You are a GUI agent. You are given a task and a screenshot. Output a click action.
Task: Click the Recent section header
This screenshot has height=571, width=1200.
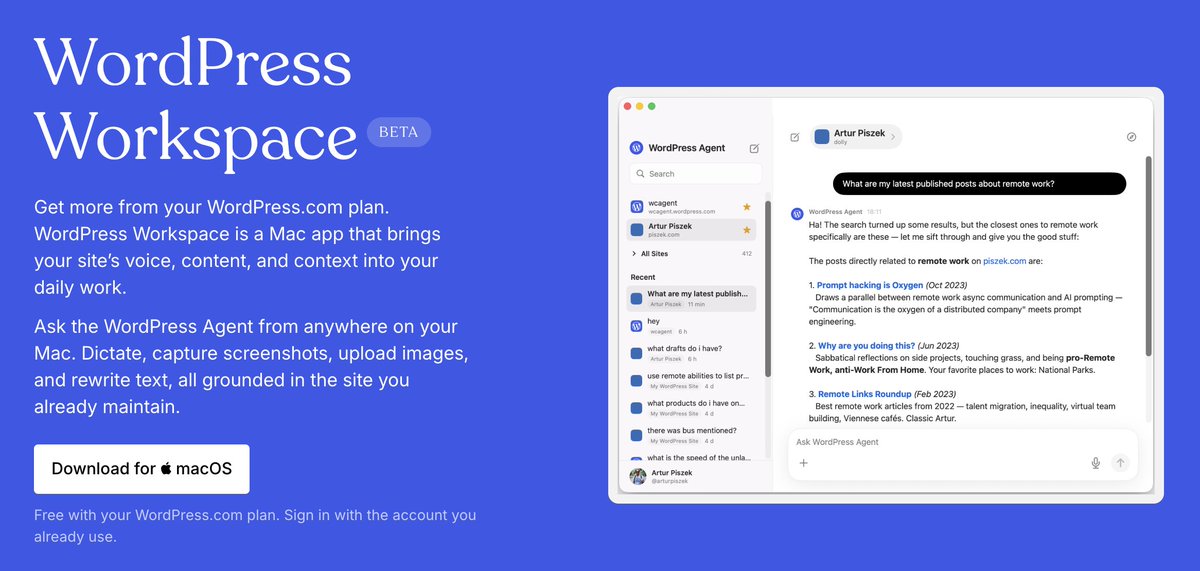pos(643,277)
